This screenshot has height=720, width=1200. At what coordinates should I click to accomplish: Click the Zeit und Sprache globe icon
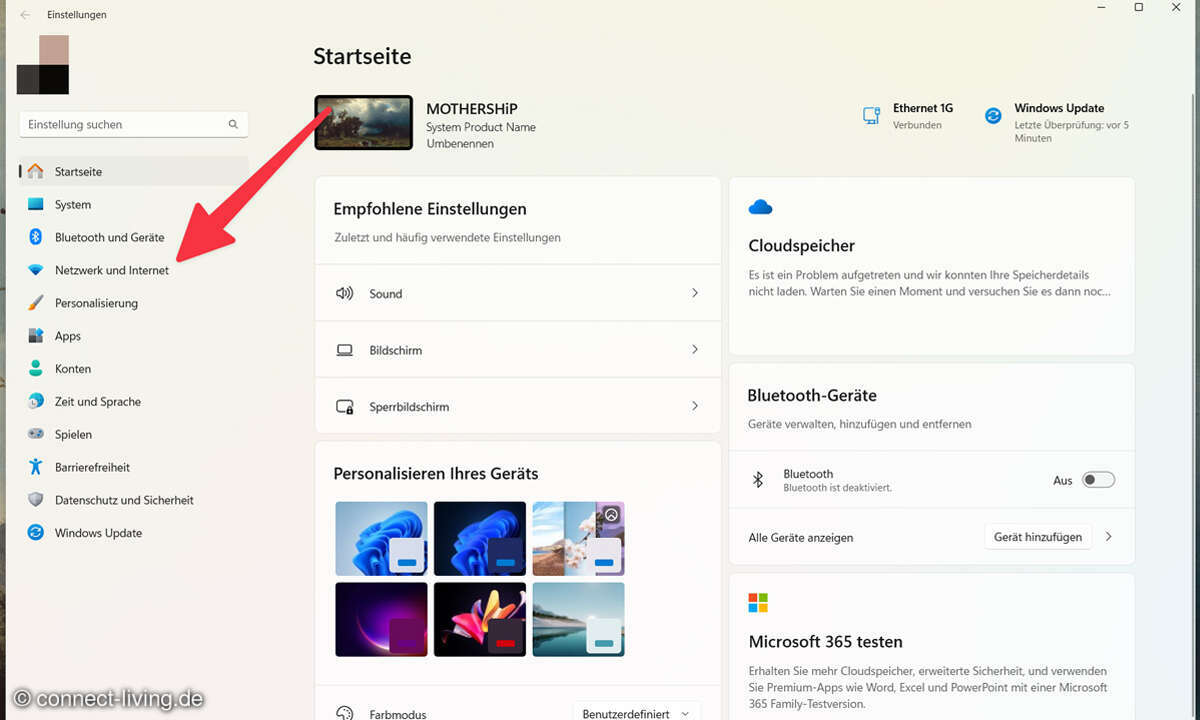(x=36, y=401)
